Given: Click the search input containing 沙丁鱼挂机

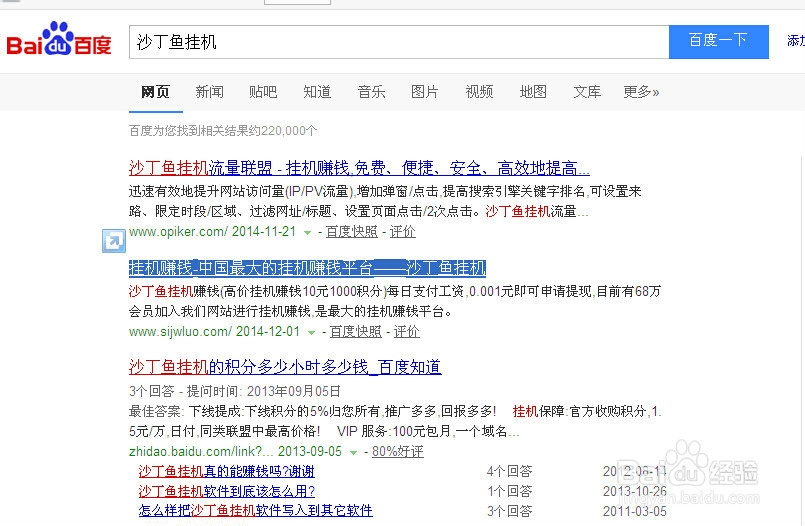Looking at the screenshot, I should (x=399, y=42).
